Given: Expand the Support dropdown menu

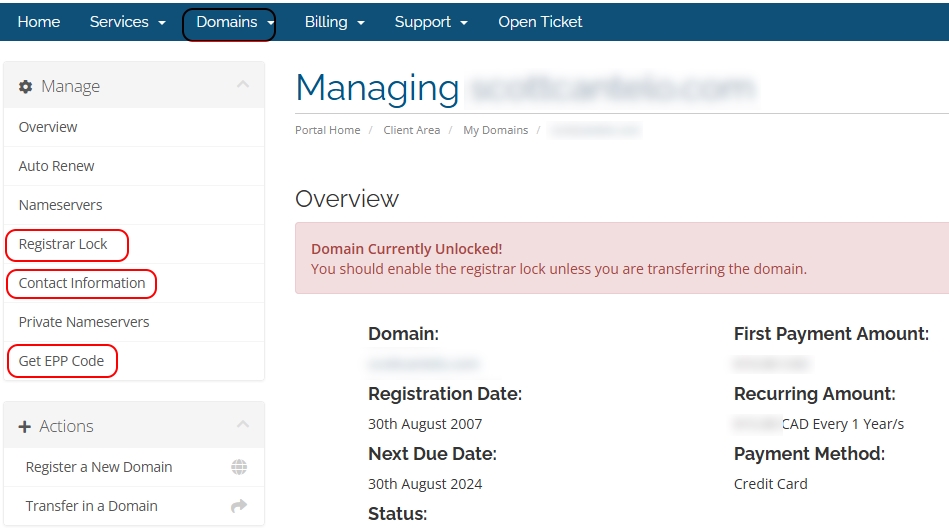Looking at the screenshot, I should [431, 22].
